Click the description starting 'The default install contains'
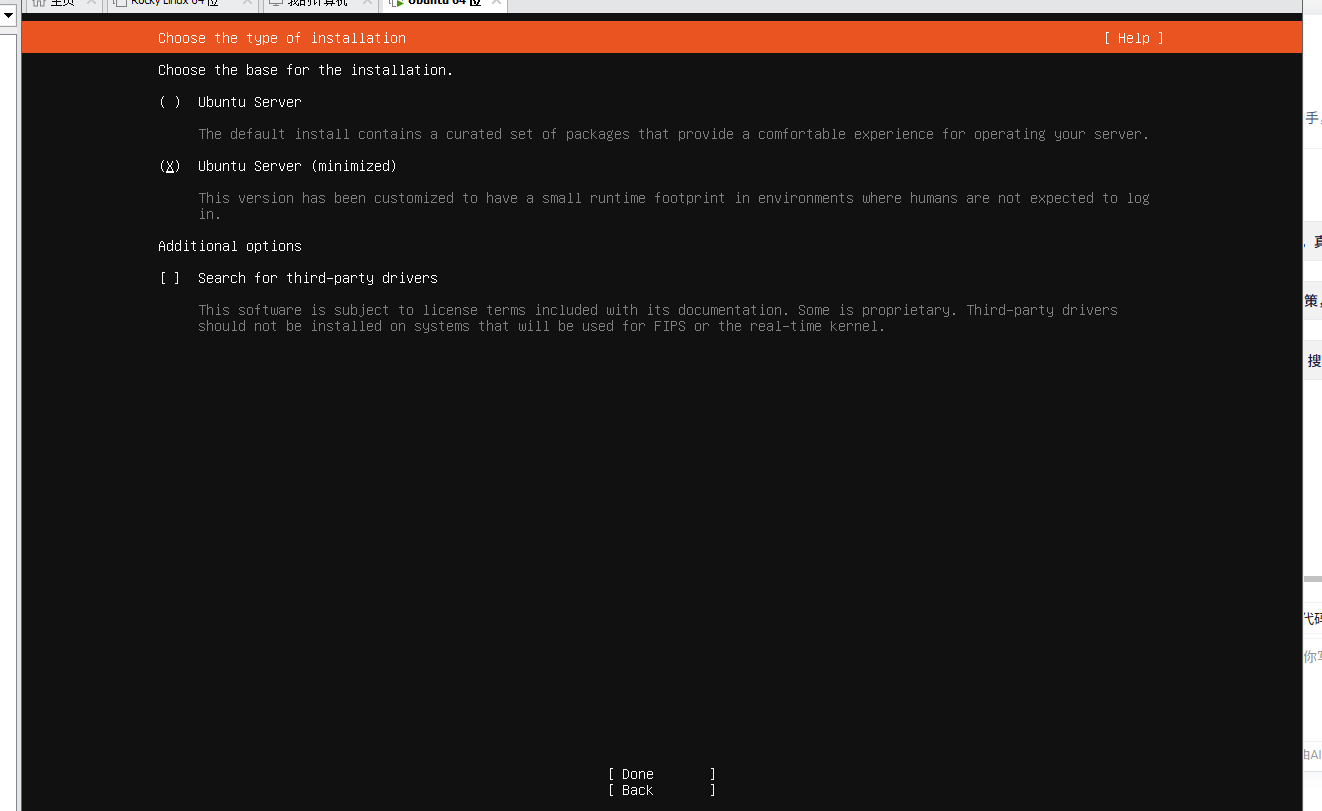1322x811 pixels. tap(673, 134)
